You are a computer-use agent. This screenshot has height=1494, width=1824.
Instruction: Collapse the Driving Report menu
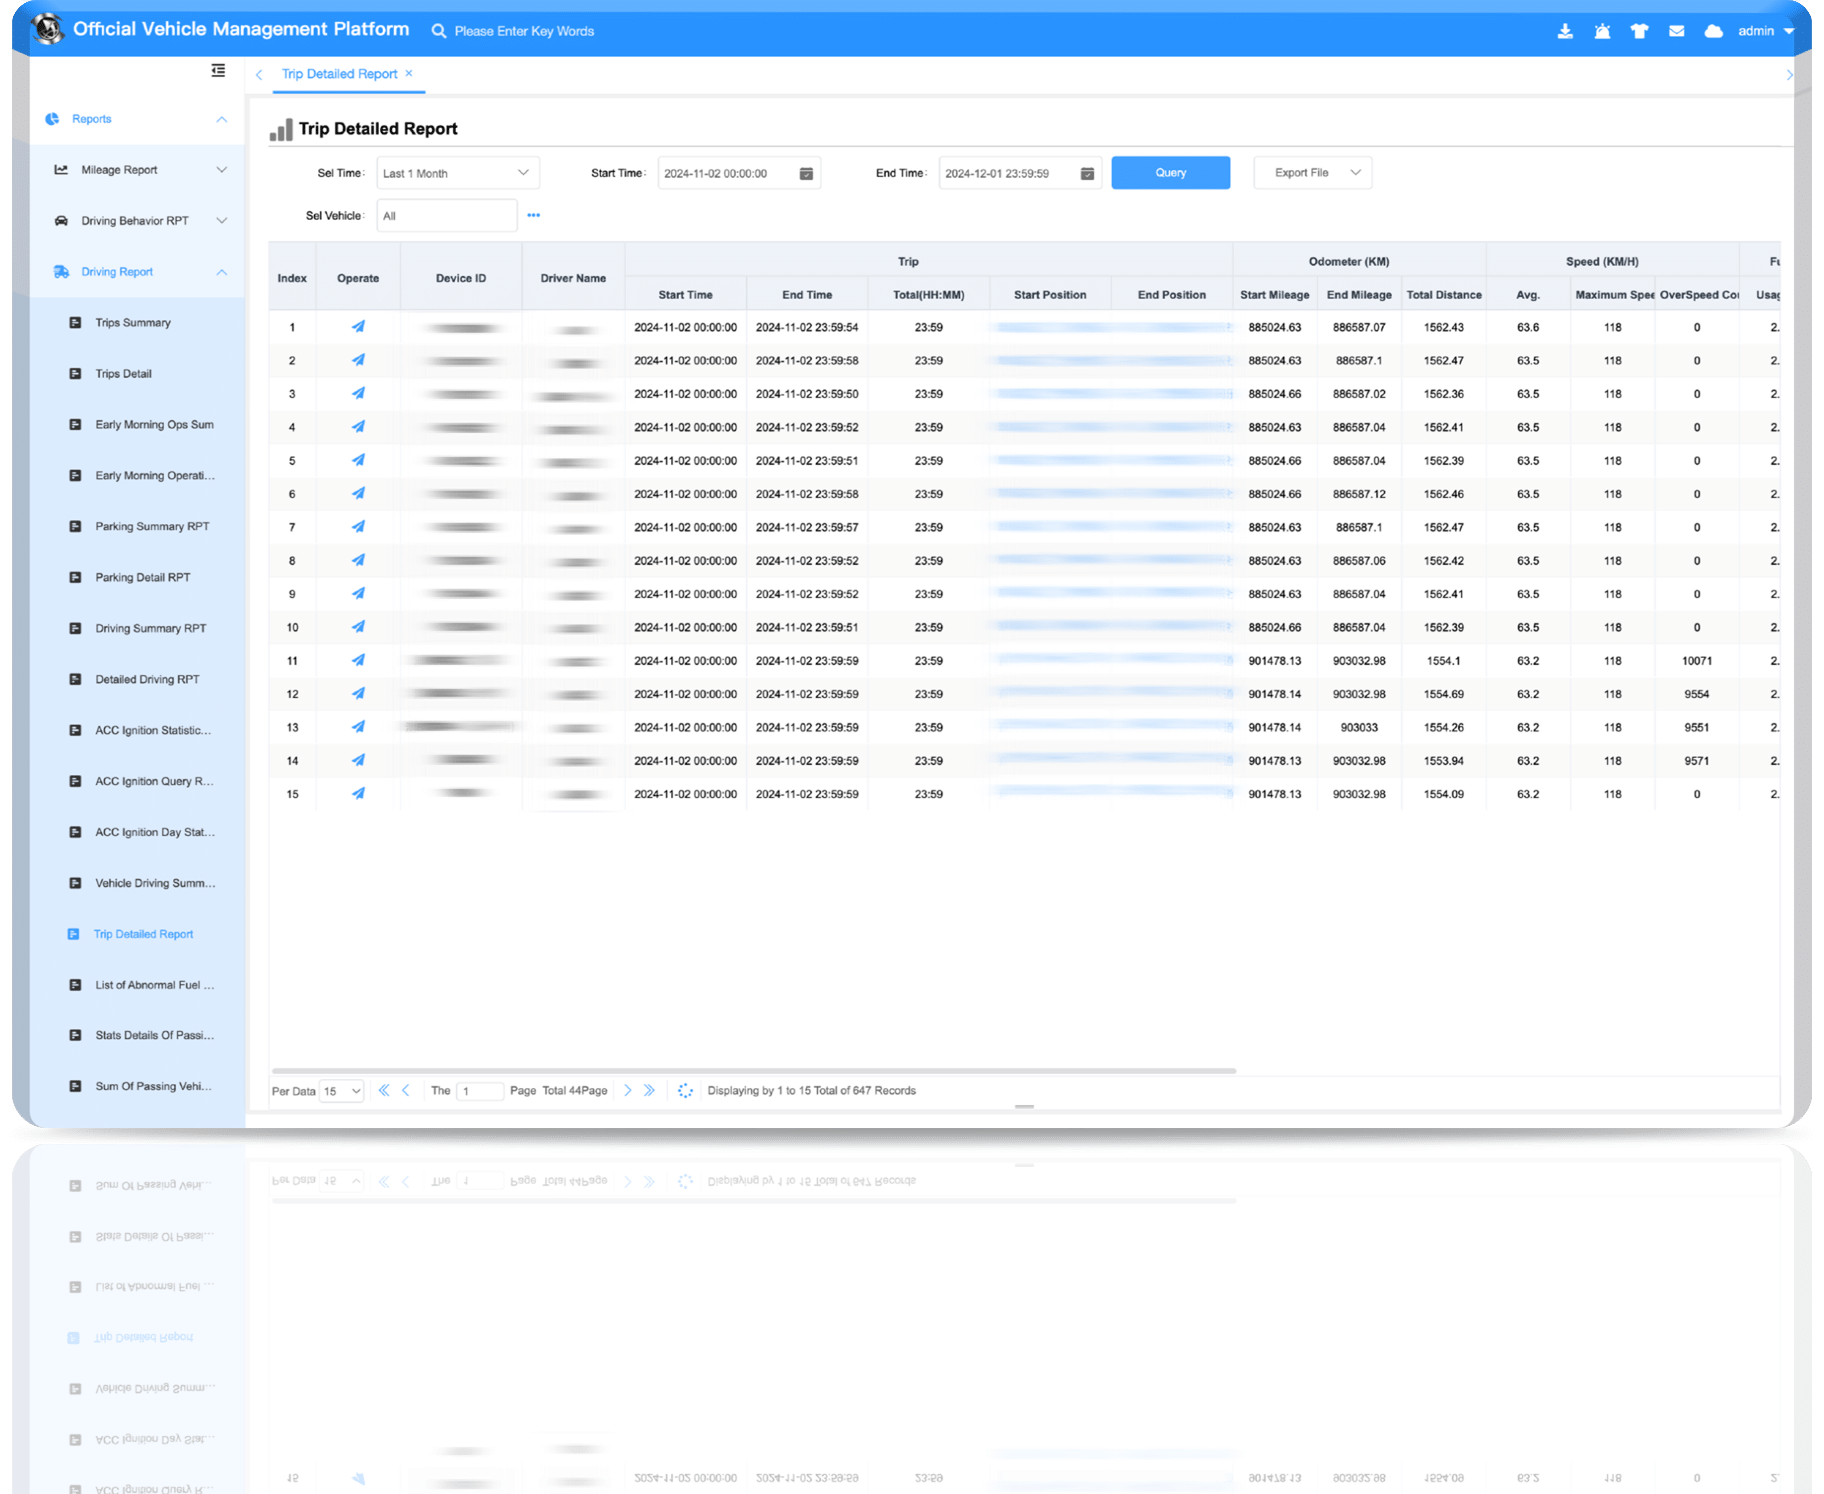[x=137, y=272]
